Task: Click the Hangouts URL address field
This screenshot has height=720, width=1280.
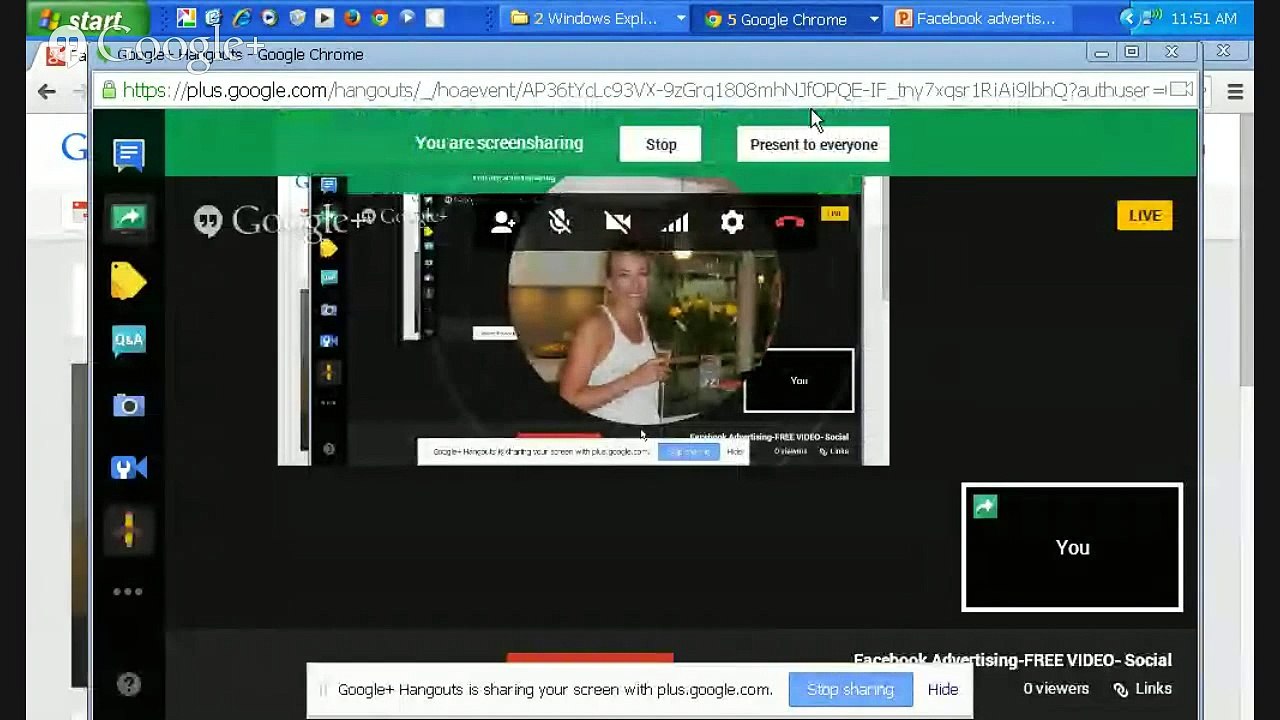Action: click(645, 90)
